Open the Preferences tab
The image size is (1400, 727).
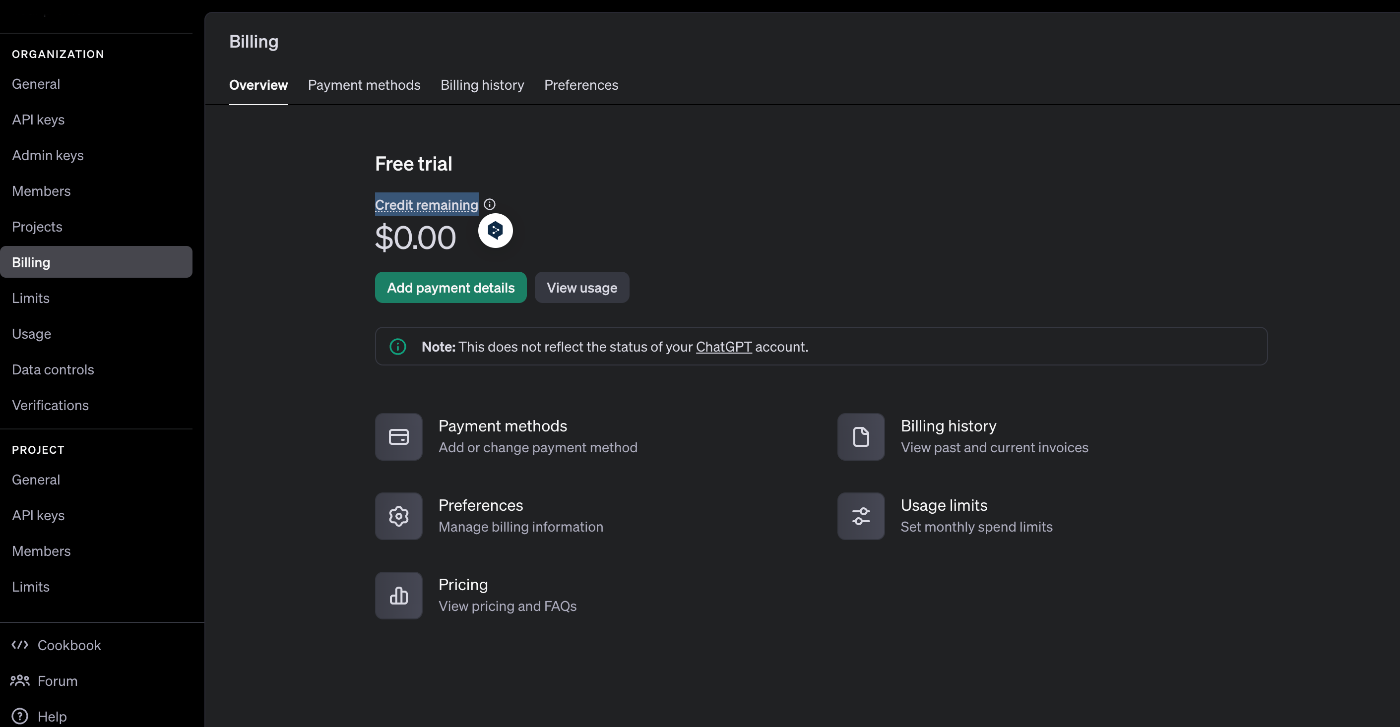click(581, 85)
